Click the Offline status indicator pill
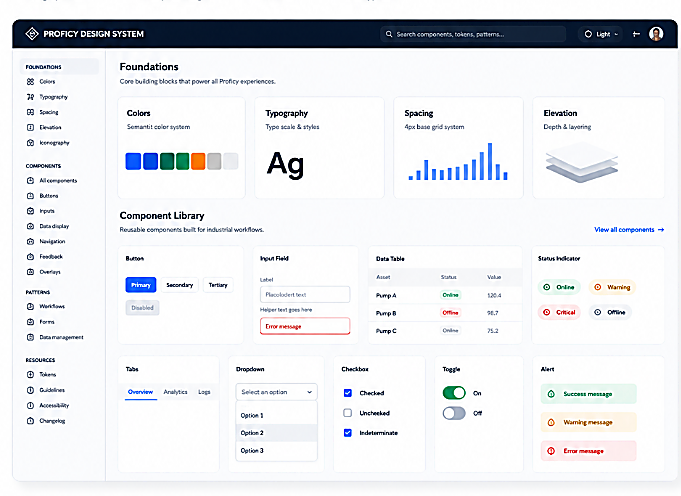681x496 pixels. [x=610, y=312]
